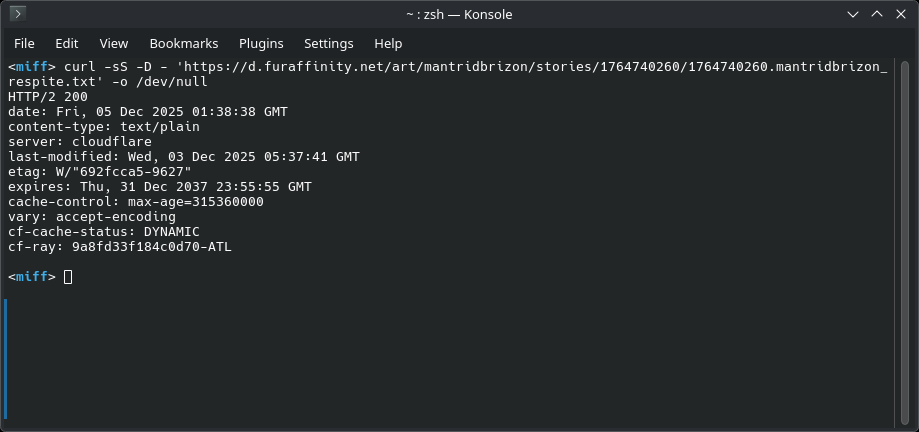Open the File menu
This screenshot has width=919, height=432.
(x=24, y=43)
